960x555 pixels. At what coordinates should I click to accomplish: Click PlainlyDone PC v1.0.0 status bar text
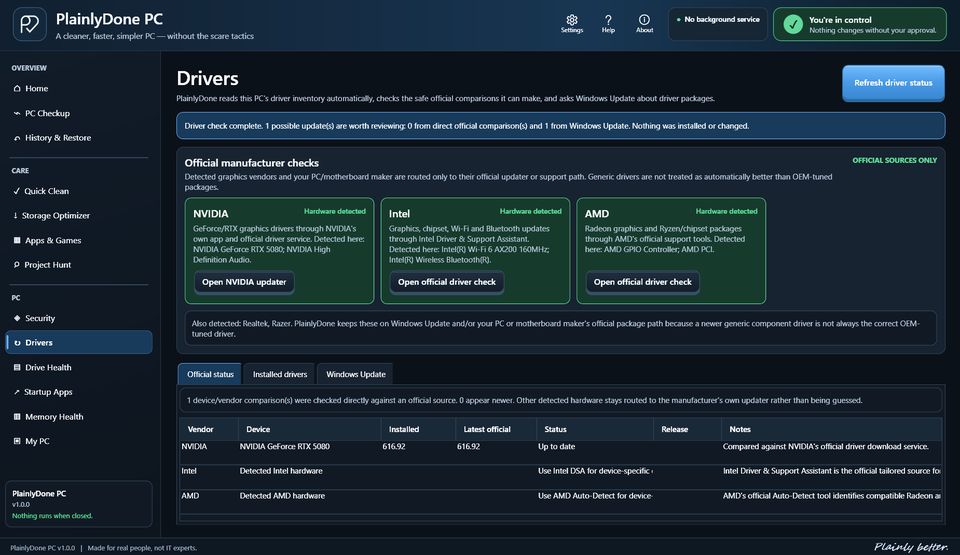(42, 548)
